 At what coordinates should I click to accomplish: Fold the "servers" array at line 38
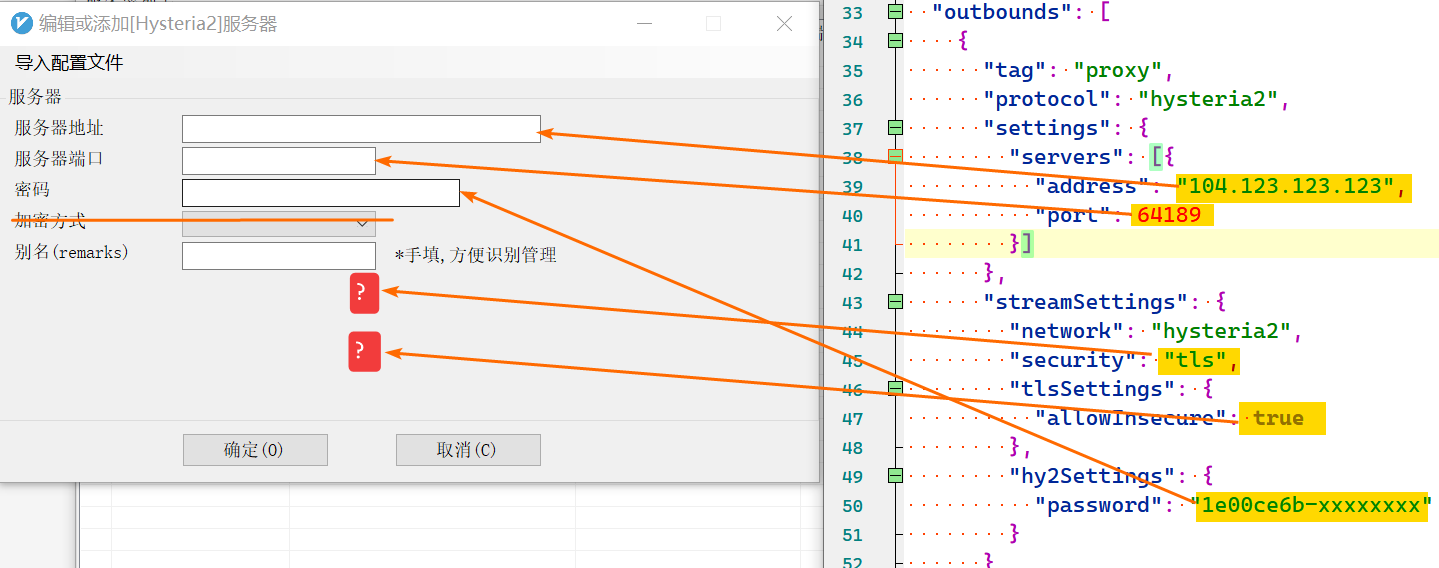pos(895,157)
